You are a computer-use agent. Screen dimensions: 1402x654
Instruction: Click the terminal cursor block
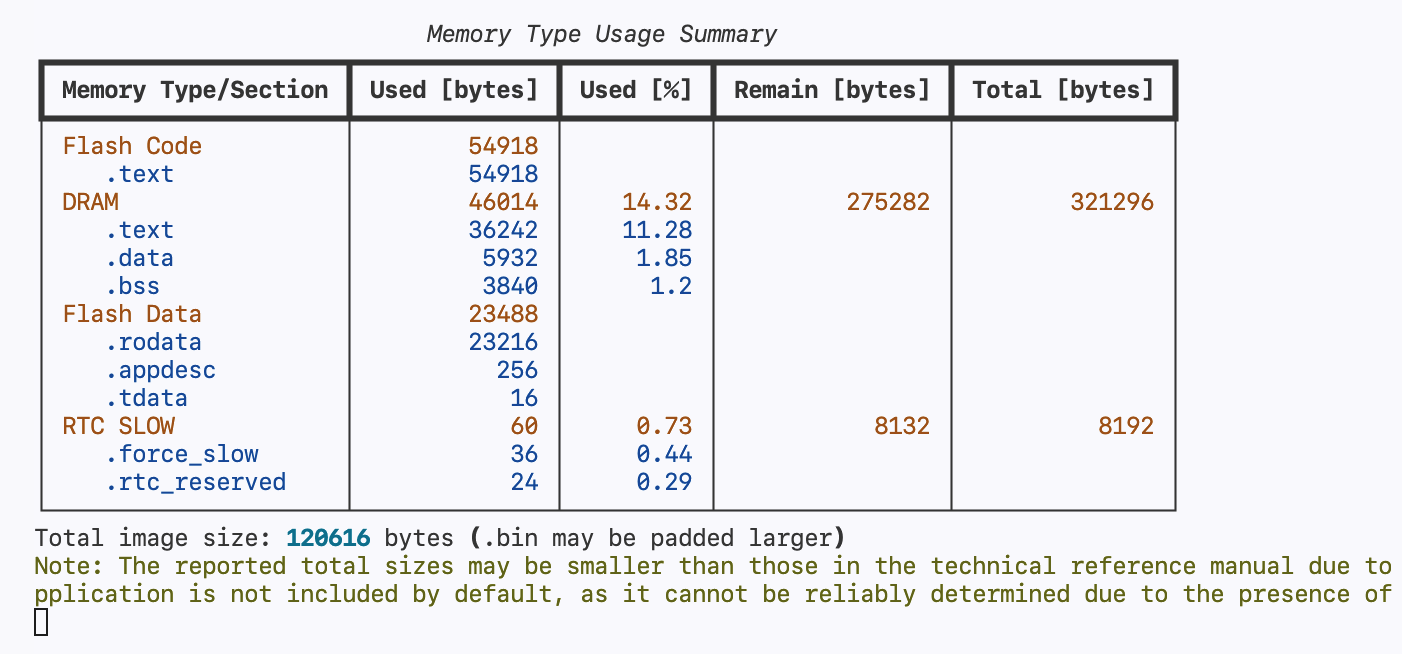point(41,622)
